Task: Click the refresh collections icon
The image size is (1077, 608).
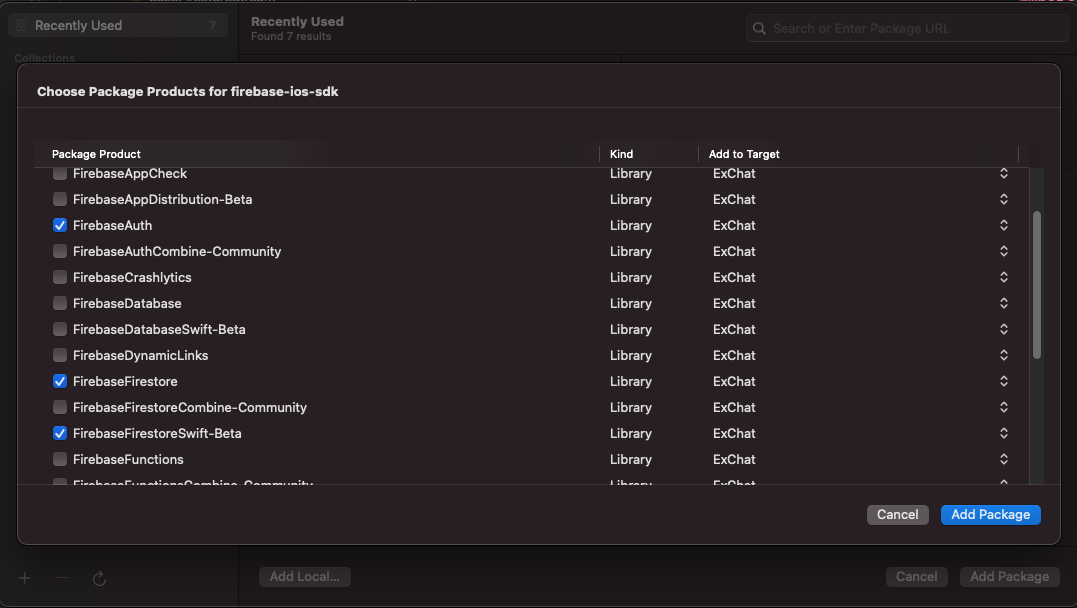Action: [99, 578]
